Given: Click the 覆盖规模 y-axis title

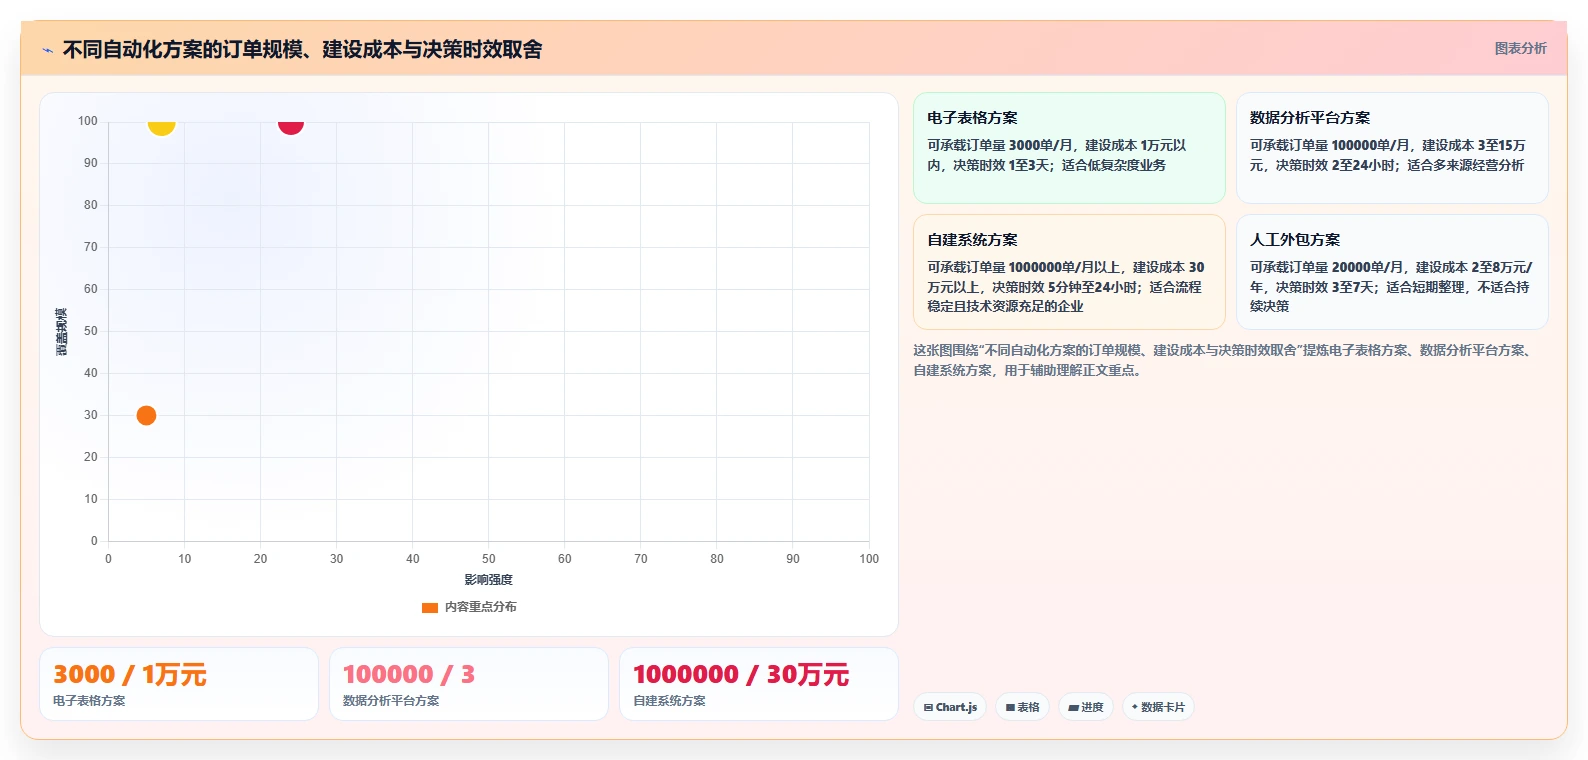Looking at the screenshot, I should (61, 331).
